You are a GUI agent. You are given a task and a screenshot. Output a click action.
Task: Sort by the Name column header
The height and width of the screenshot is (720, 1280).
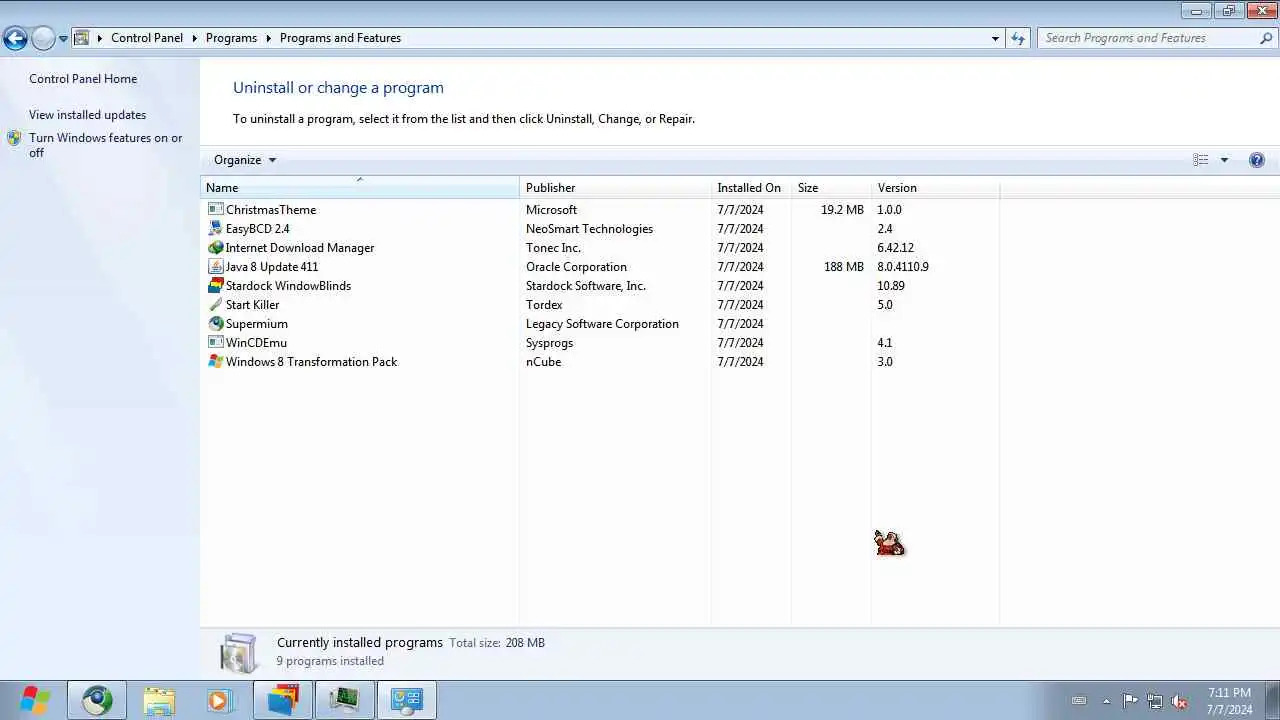(360, 188)
